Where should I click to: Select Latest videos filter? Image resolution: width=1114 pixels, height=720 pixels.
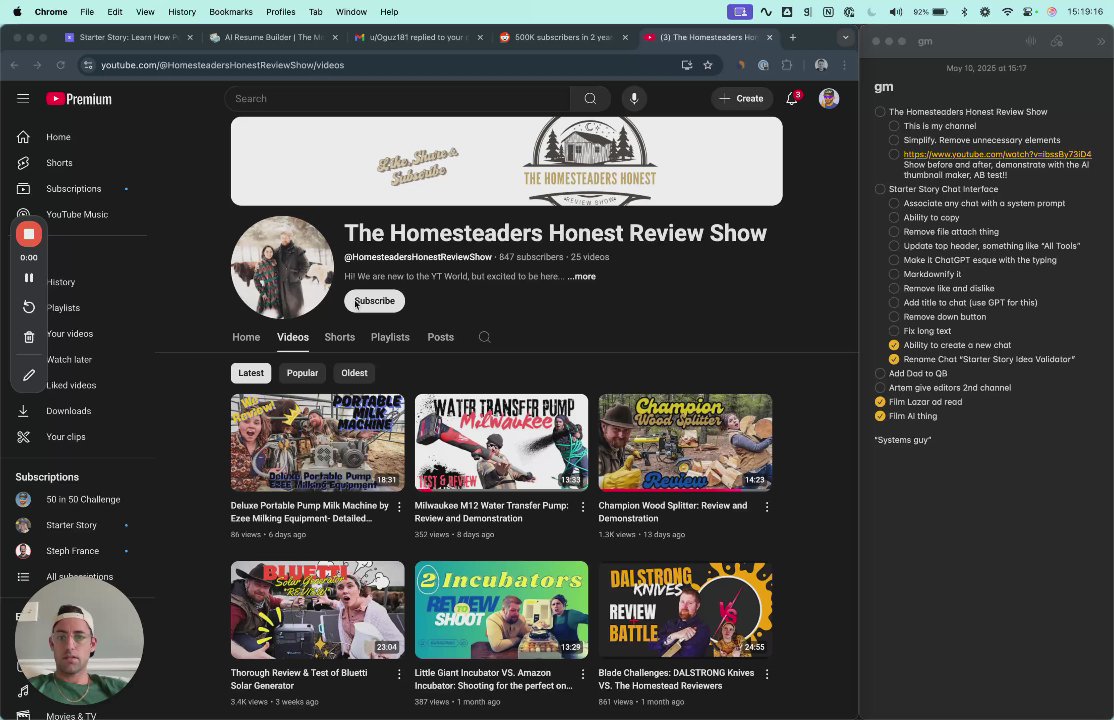click(x=251, y=373)
